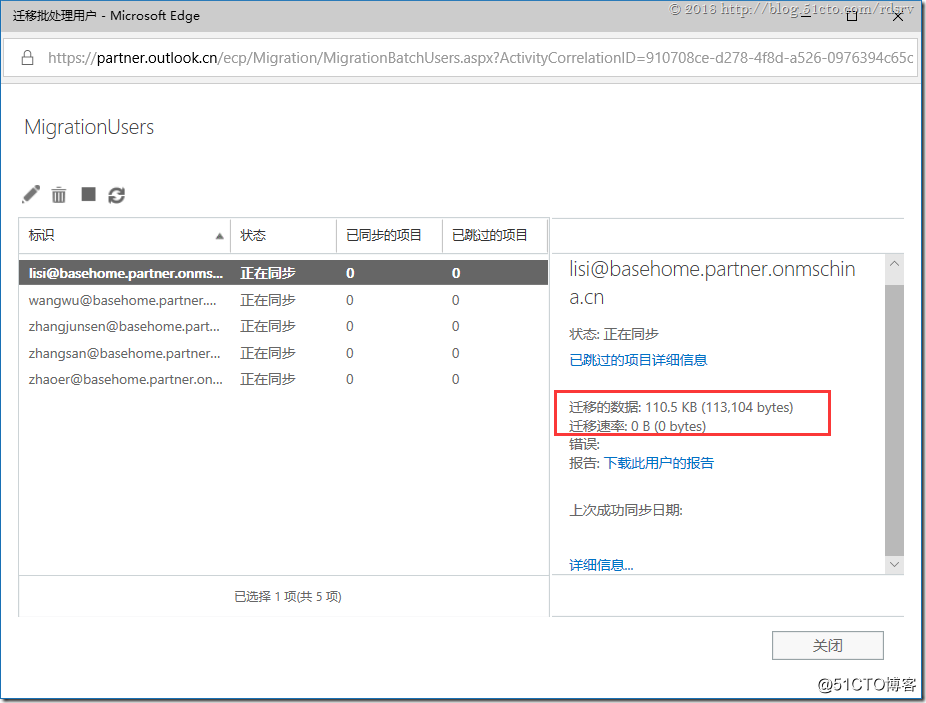The width and height of the screenshot is (926, 703).
Task: Click 状态: 正在同步 in details pane
Action: (614, 334)
